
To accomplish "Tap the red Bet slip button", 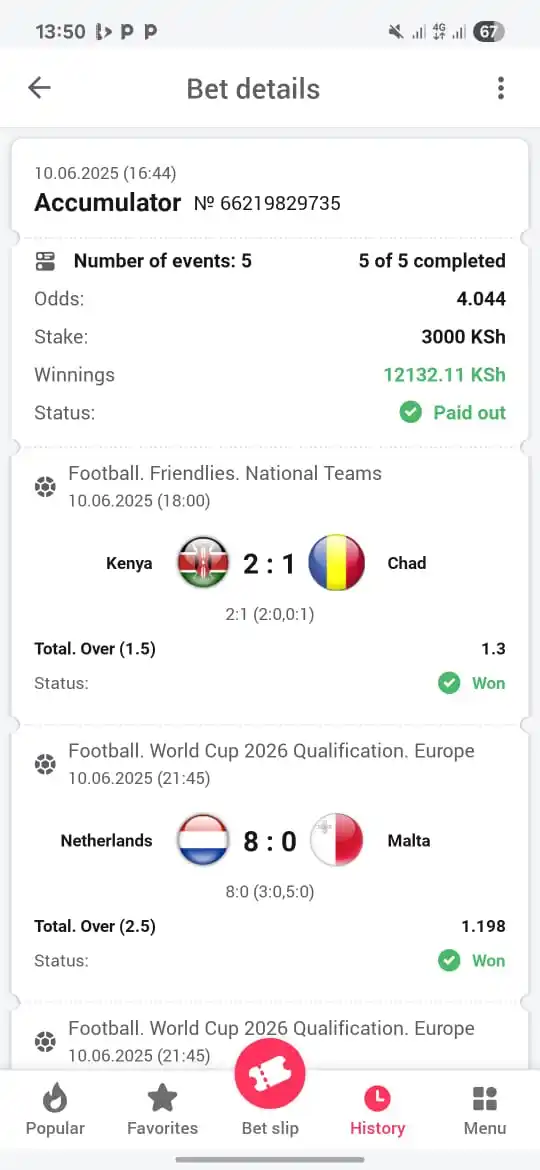I will [270, 1074].
